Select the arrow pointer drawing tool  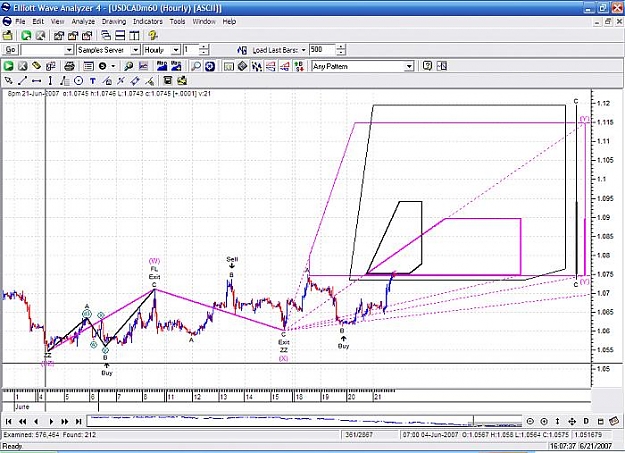[x=8, y=81]
